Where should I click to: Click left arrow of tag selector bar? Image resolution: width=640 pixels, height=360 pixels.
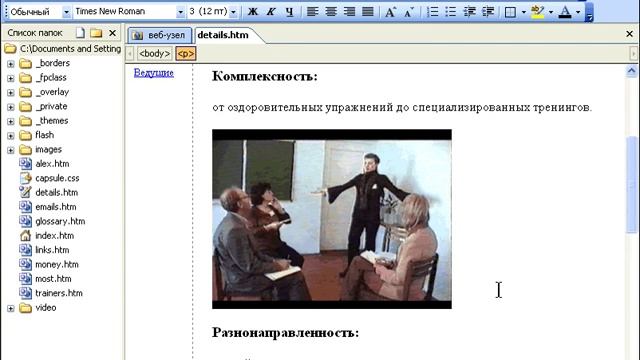(130, 53)
